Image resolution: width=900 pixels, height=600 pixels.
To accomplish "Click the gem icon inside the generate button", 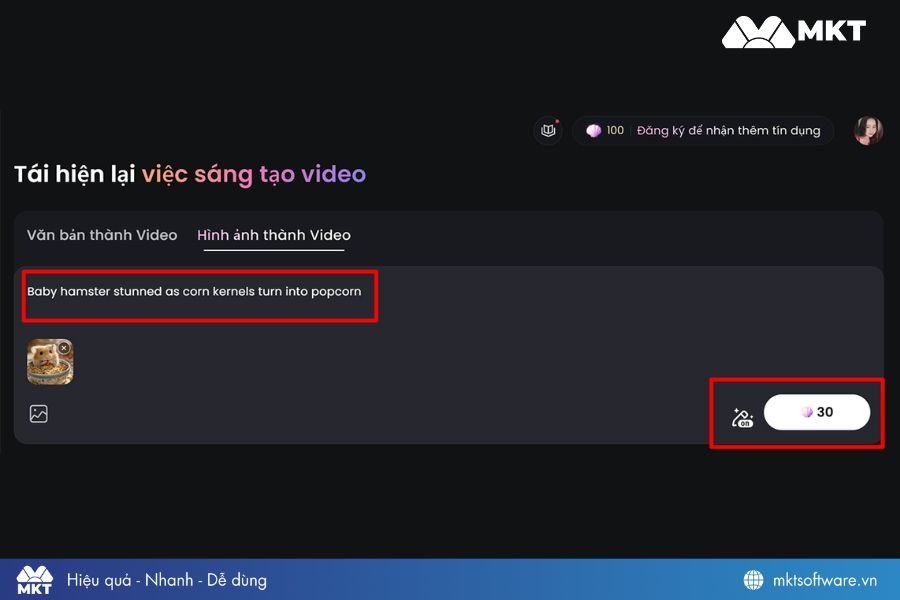I will [806, 412].
